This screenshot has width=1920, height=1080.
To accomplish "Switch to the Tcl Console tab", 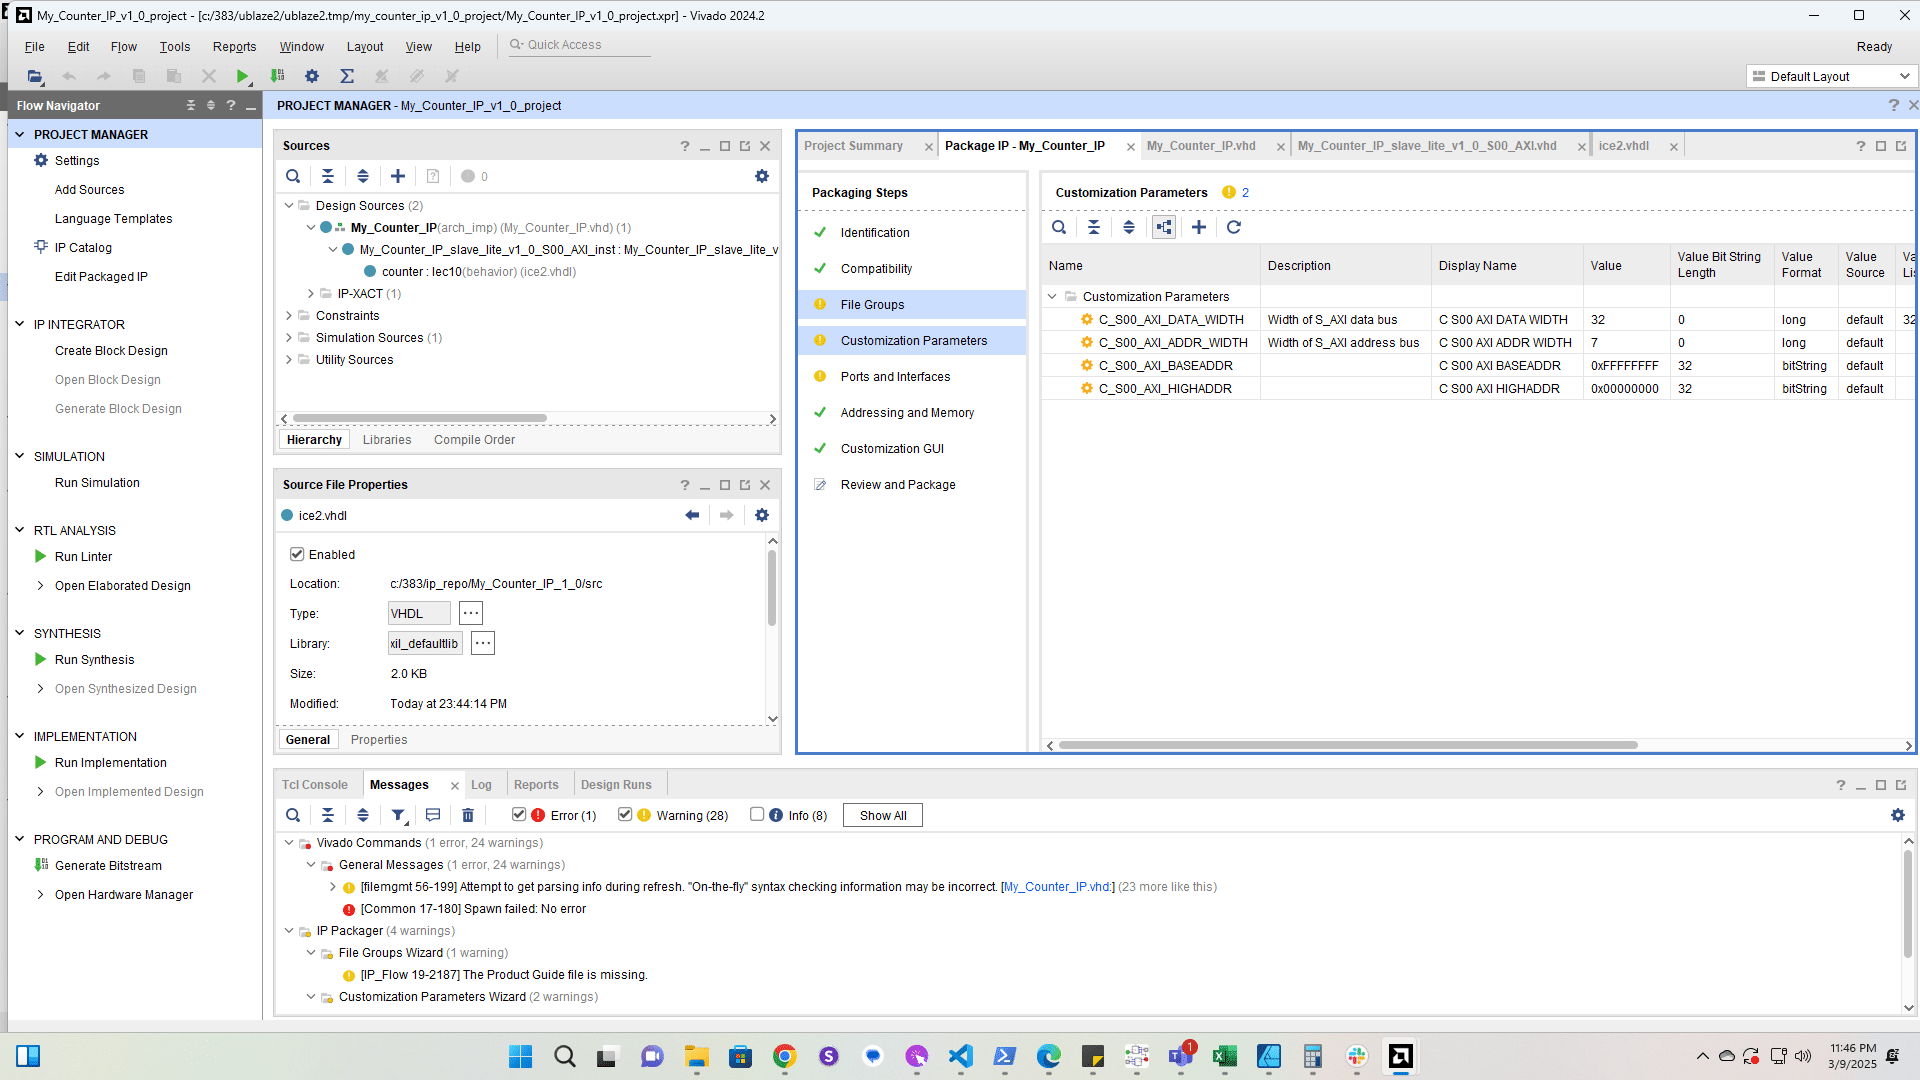I will [x=314, y=785].
